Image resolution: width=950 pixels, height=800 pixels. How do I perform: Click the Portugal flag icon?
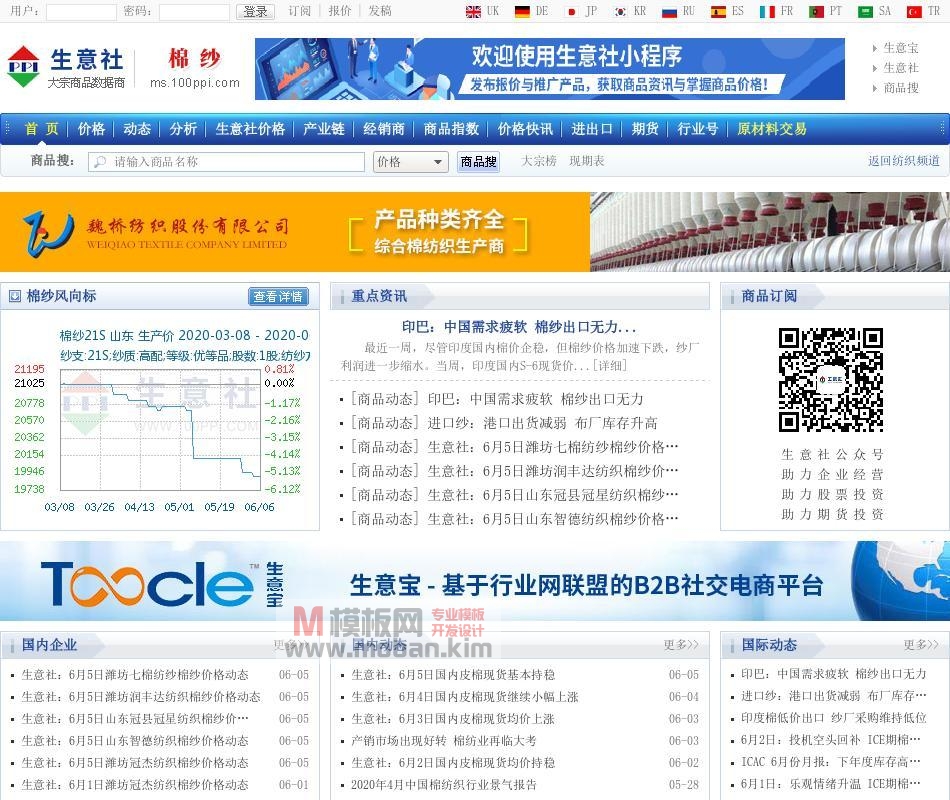(817, 12)
